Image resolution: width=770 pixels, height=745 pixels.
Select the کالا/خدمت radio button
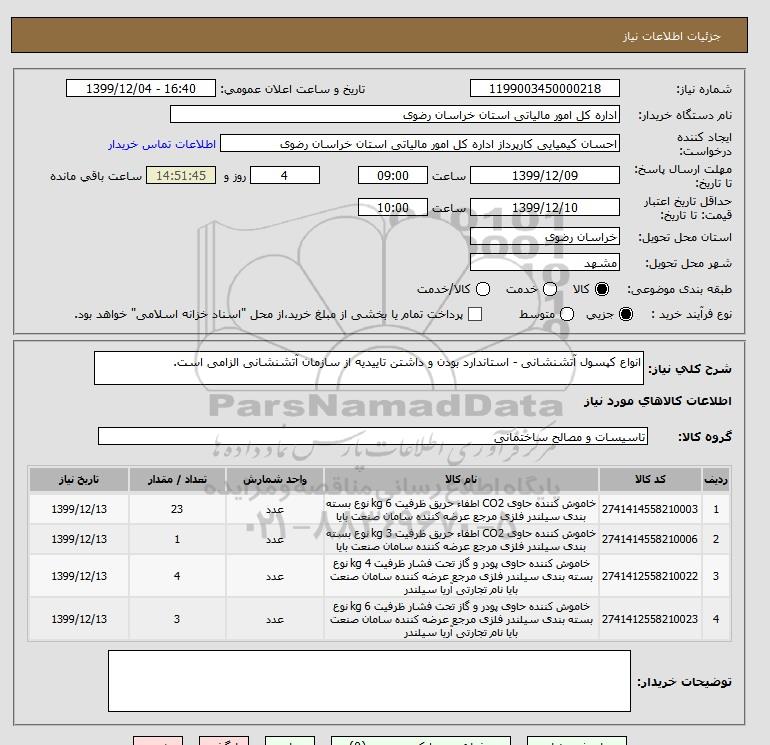click(x=483, y=289)
